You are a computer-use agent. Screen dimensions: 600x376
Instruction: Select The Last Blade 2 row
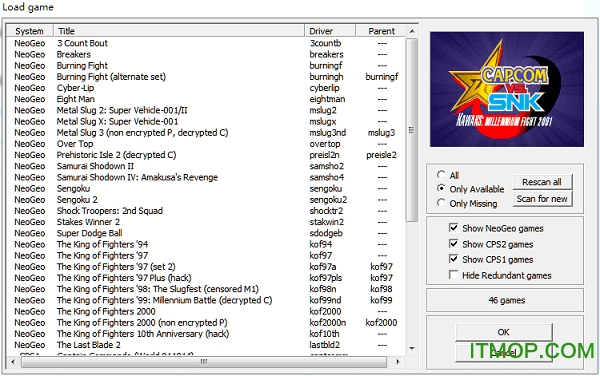click(206, 345)
